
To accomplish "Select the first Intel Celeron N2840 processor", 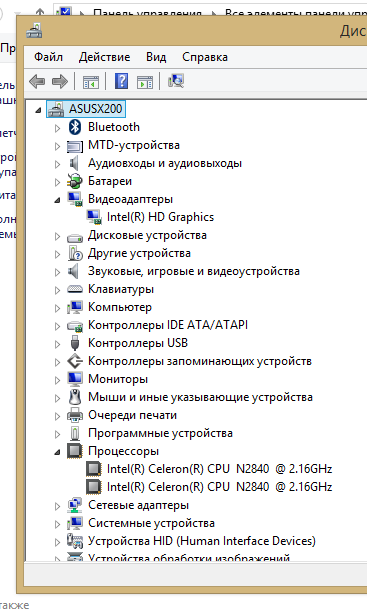I will click(x=219, y=469).
